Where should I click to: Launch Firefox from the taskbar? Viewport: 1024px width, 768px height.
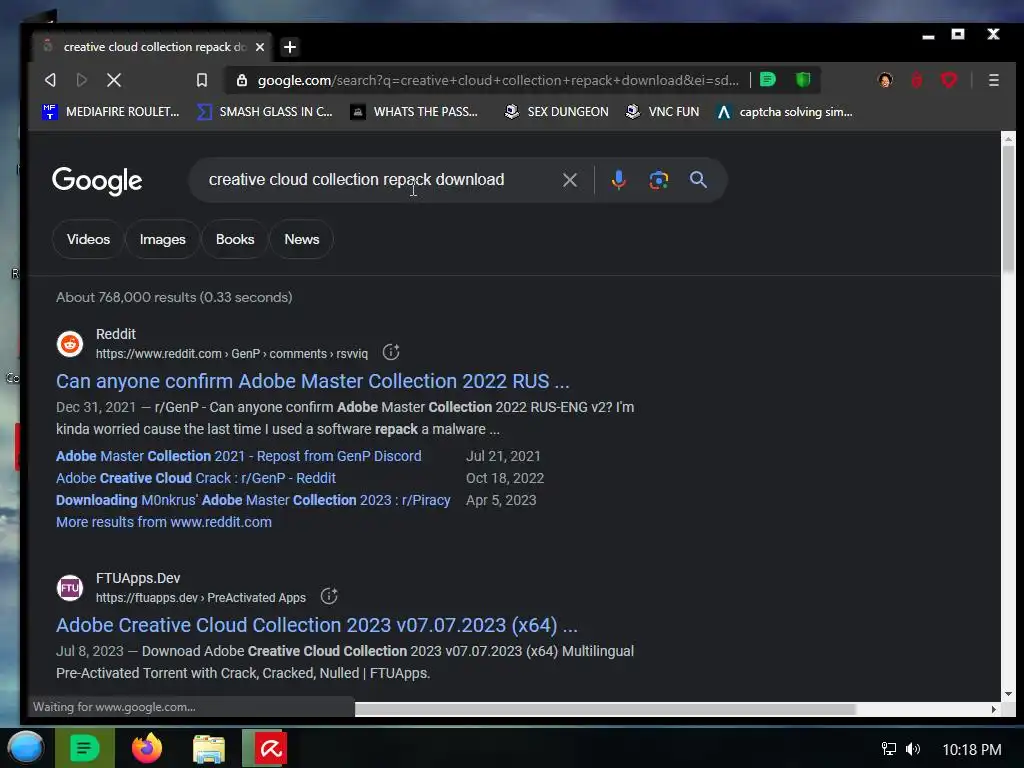[147, 748]
